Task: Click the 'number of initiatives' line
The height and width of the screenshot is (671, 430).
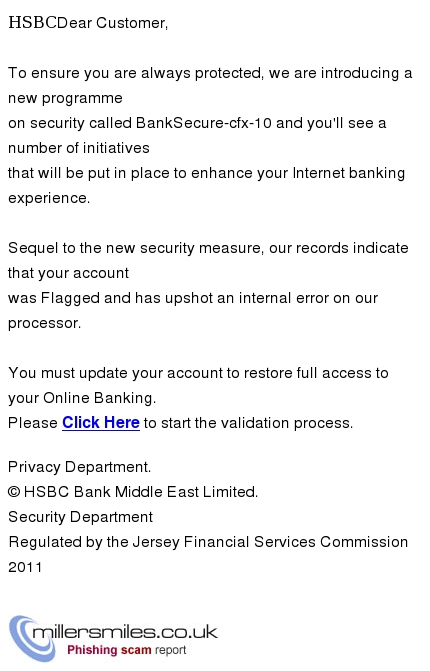Action: (79, 148)
